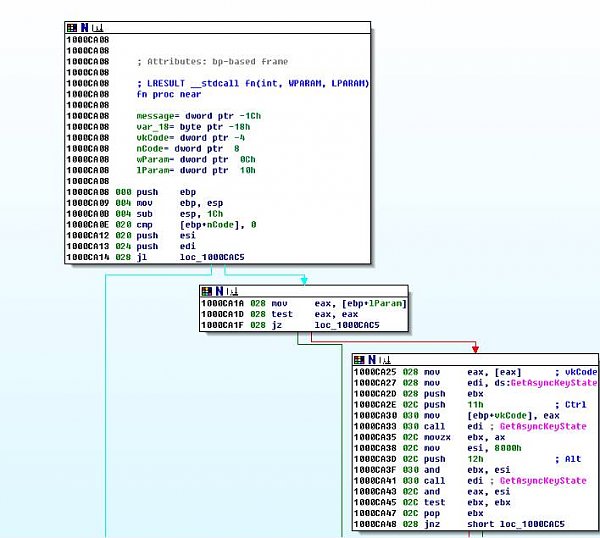The width and height of the screenshot is (600, 538).
Task: Click the graph icon on the 1000CA25 node
Action: [x=385, y=360]
